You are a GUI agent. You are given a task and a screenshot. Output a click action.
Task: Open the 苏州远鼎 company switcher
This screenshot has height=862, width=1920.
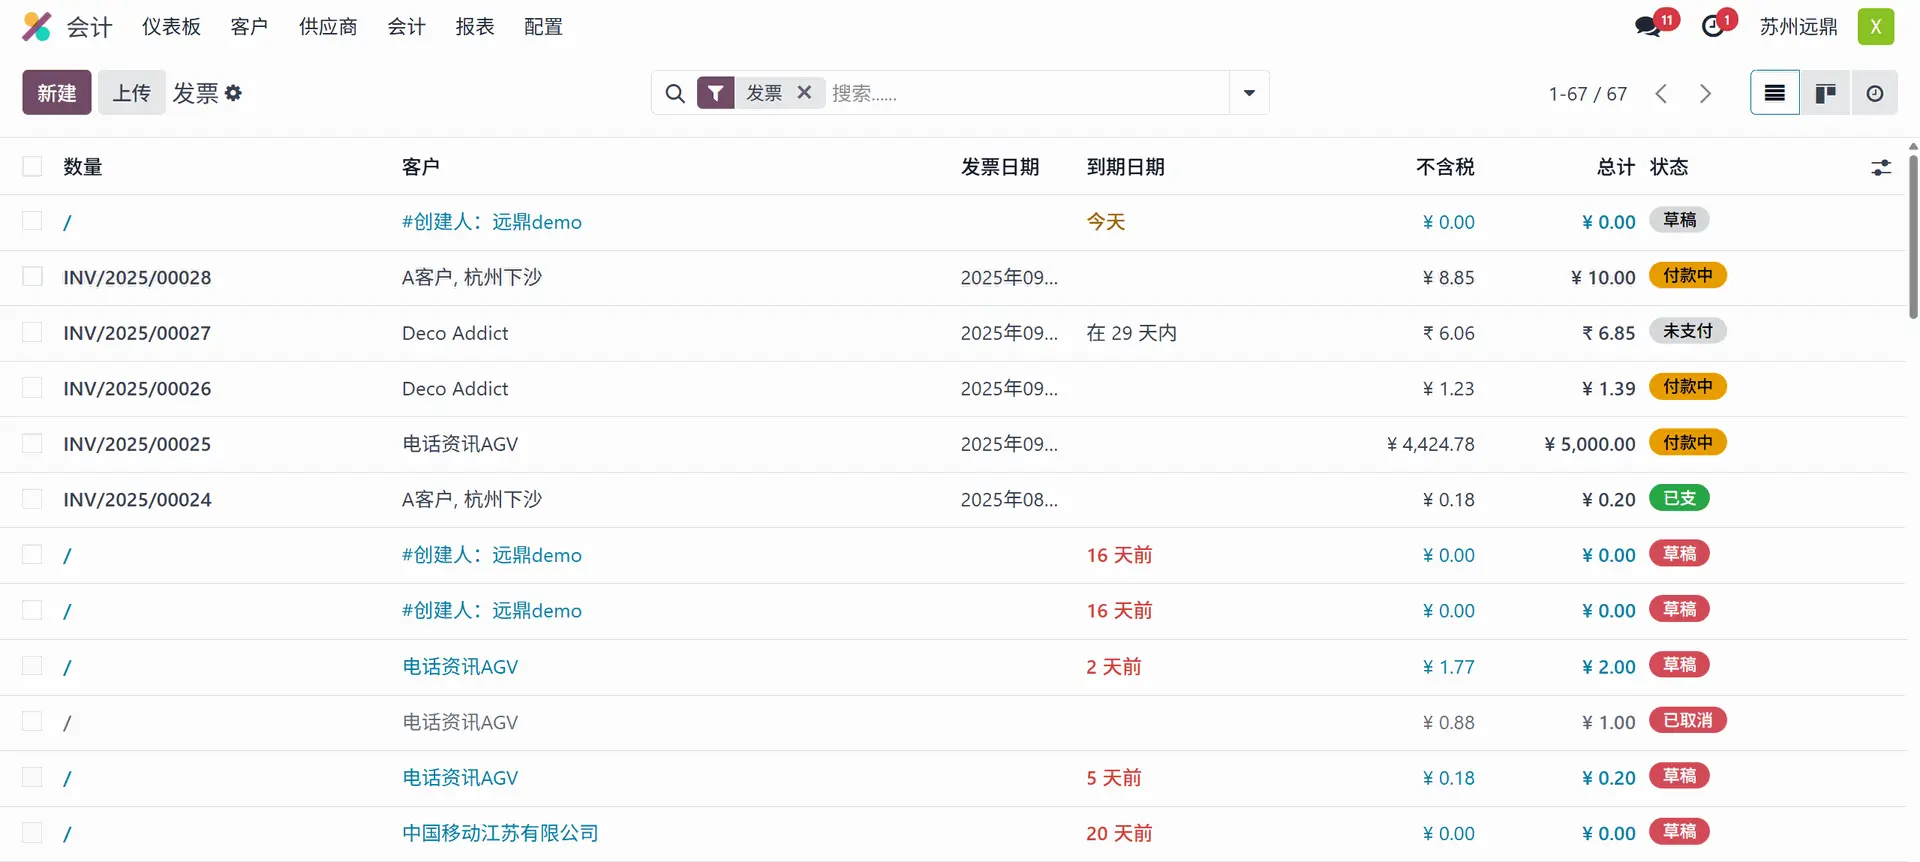(x=1798, y=27)
